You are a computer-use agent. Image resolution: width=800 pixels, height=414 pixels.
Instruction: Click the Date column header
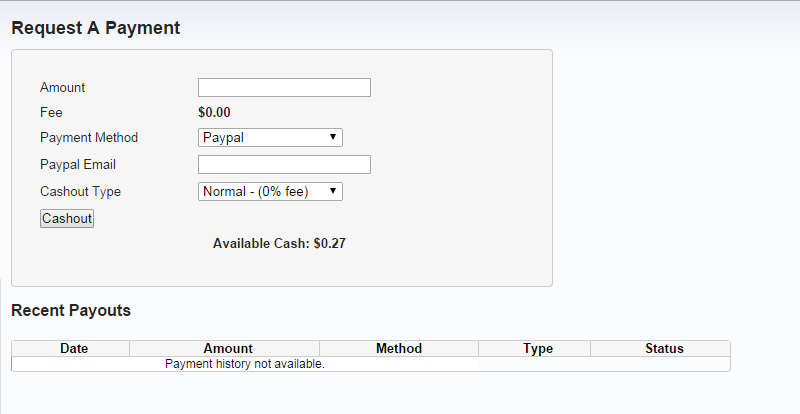[74, 349]
